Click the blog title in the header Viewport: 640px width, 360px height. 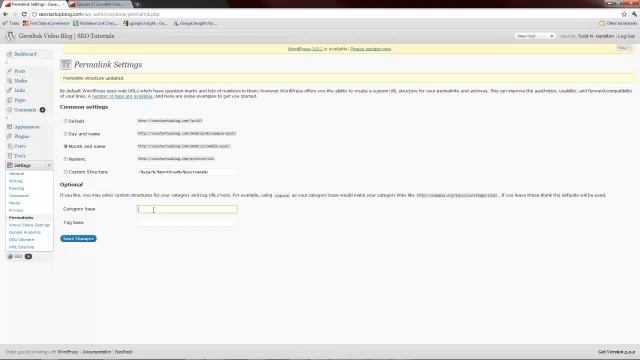(67, 36)
